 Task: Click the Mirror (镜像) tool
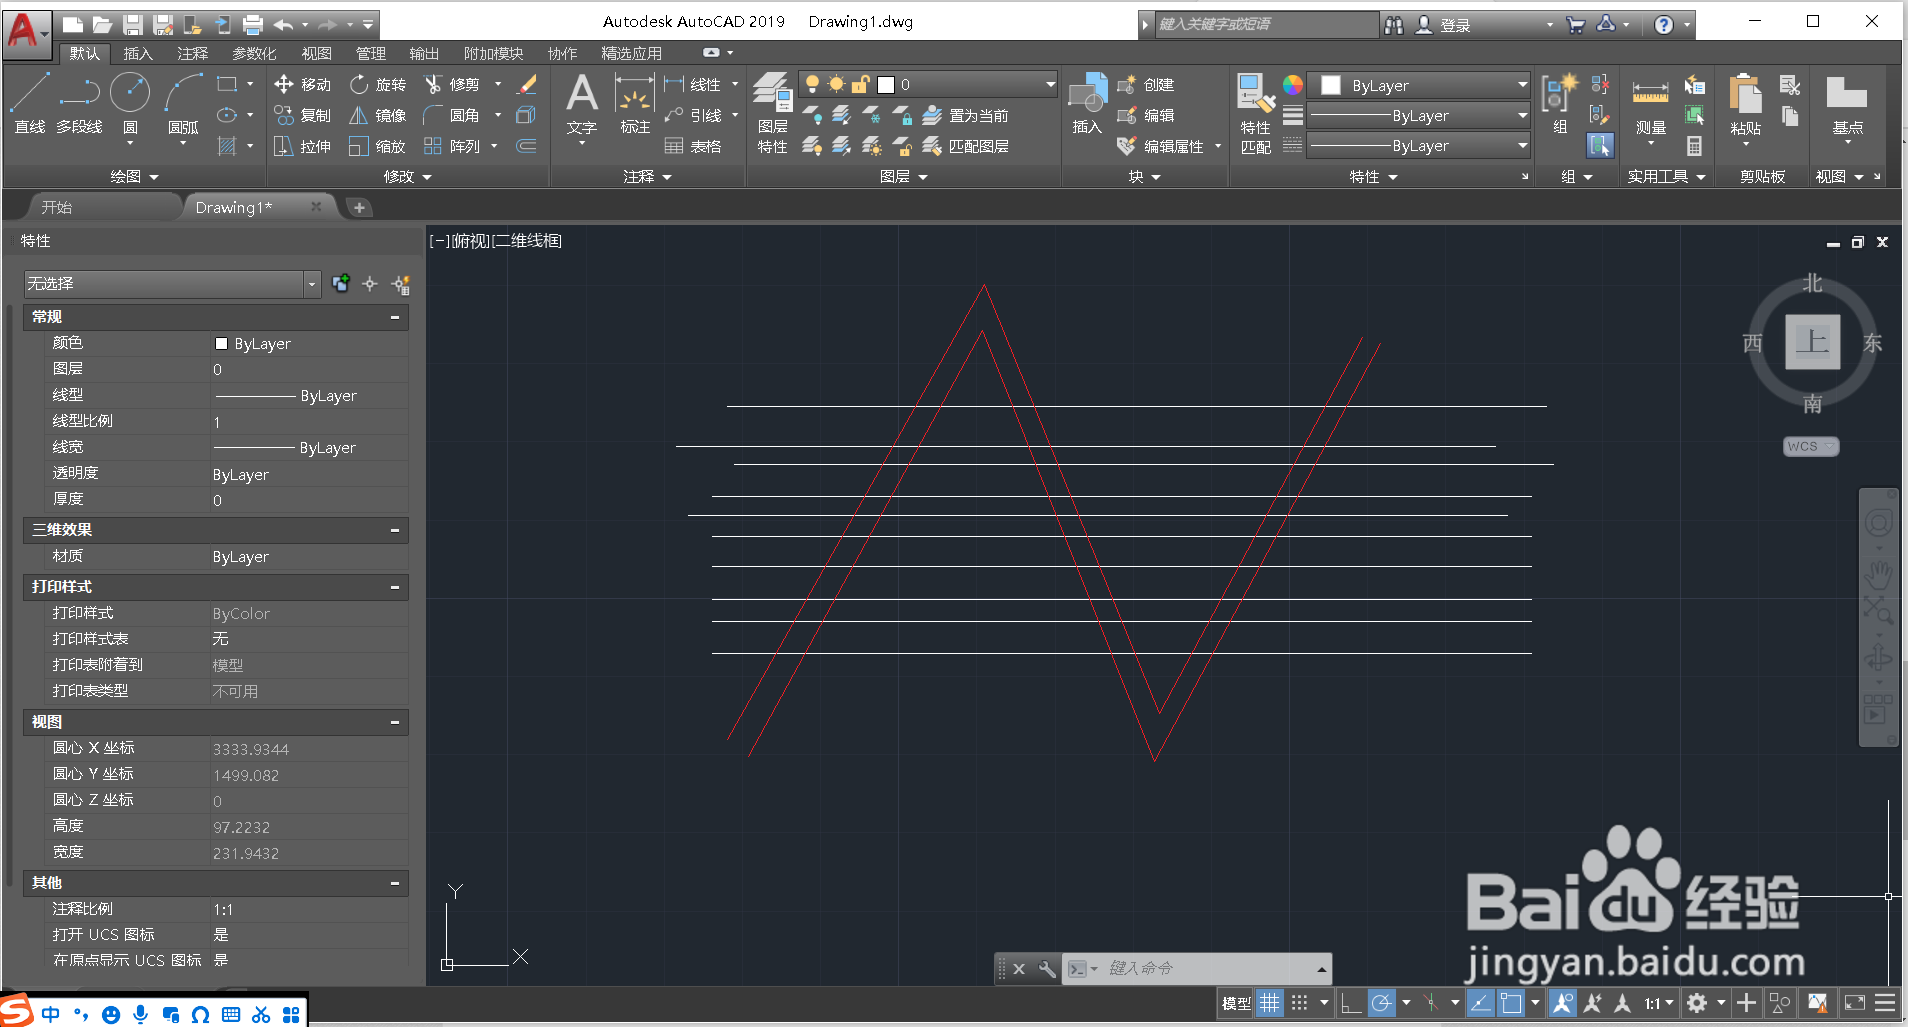coord(378,116)
